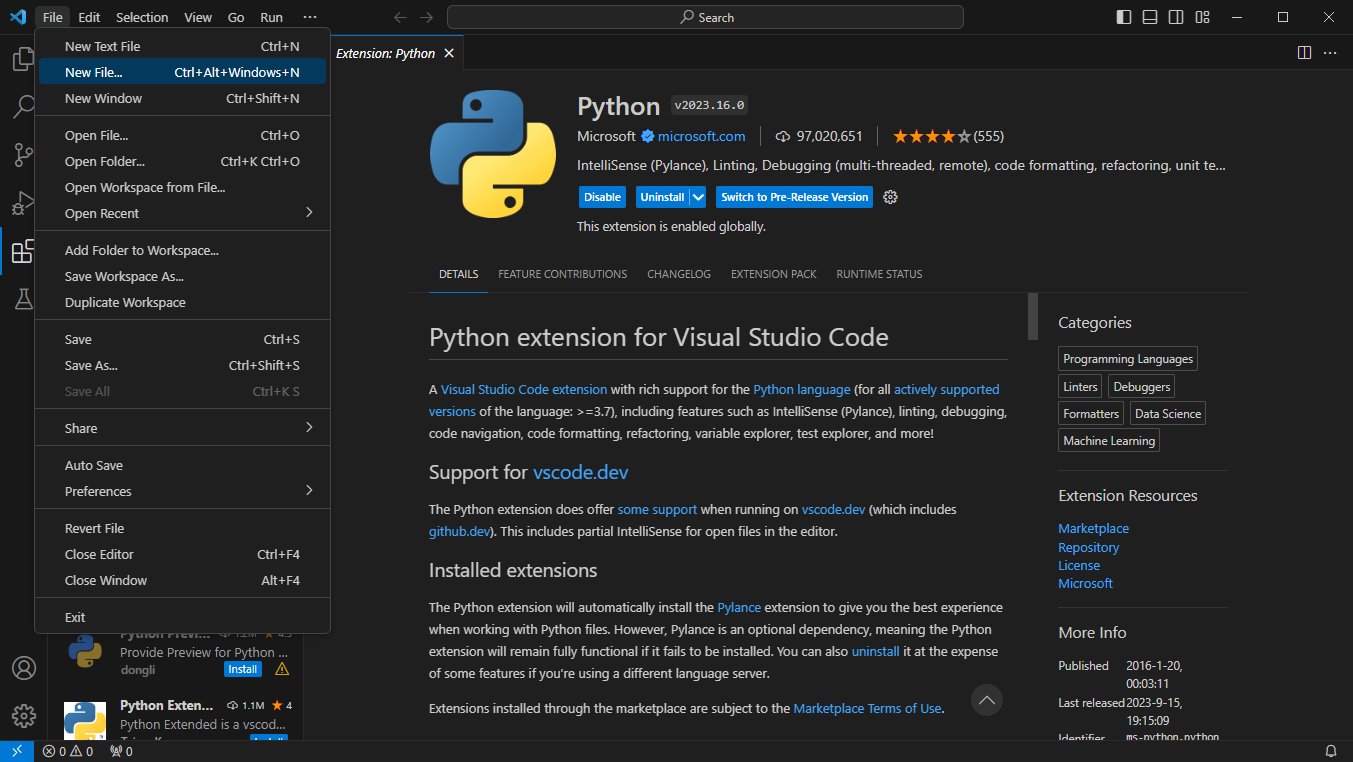The image size is (1353, 762).
Task: Click the notifications bell icon
Action: [x=1331, y=751]
